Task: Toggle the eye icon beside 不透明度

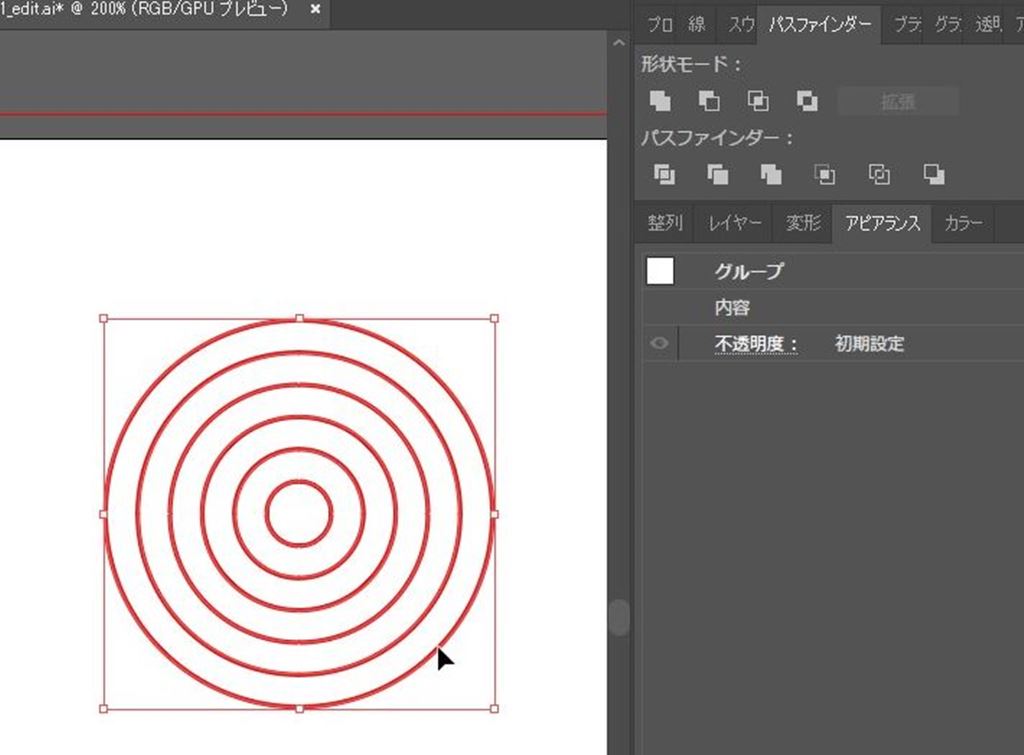Action: coord(659,344)
